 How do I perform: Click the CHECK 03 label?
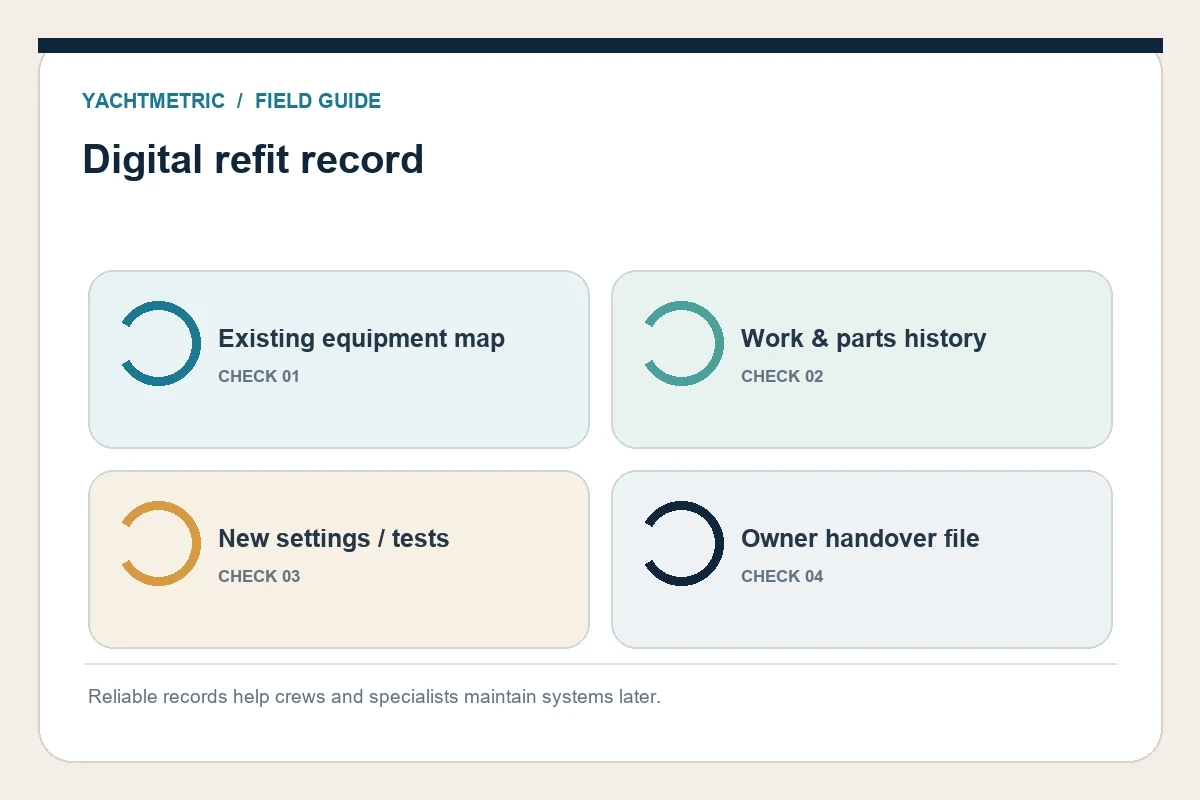(x=259, y=576)
